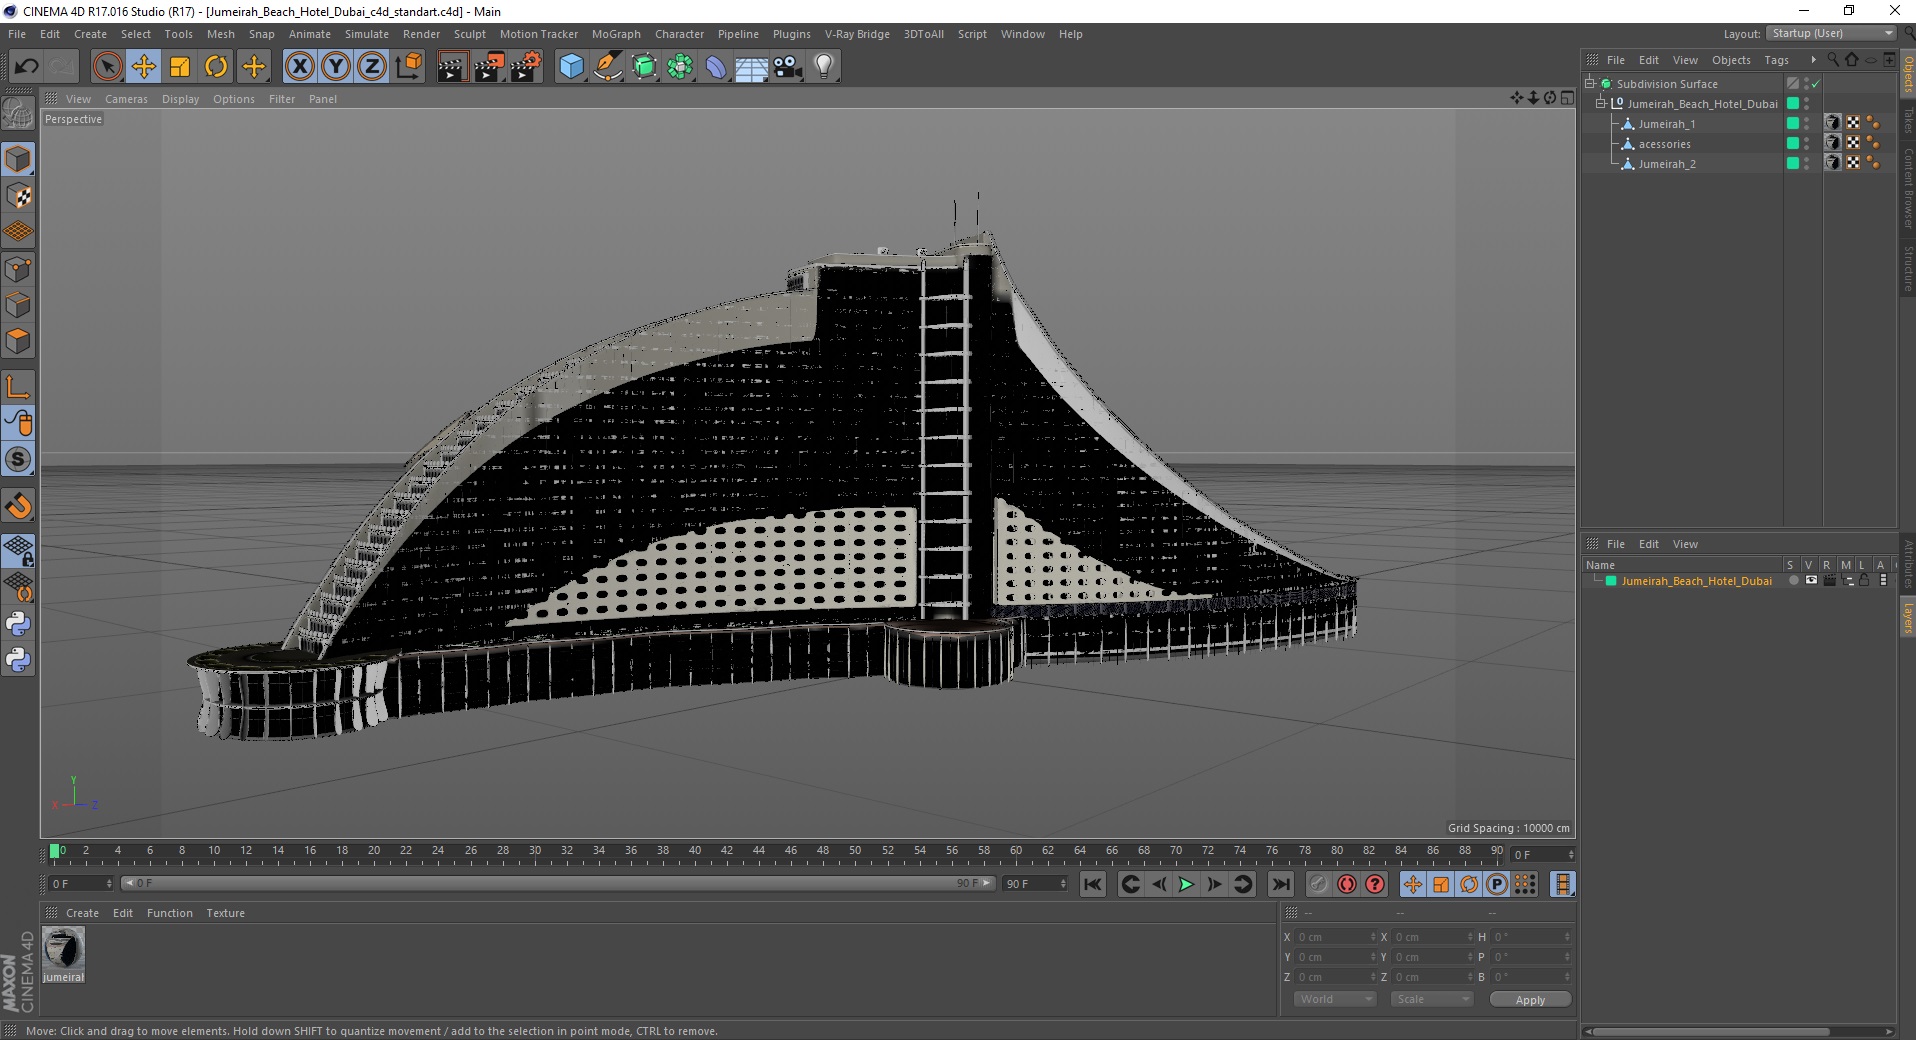Click Make Editable icon in left palette
Viewport: 1916px width, 1040px height.
pyautogui.click(x=18, y=114)
